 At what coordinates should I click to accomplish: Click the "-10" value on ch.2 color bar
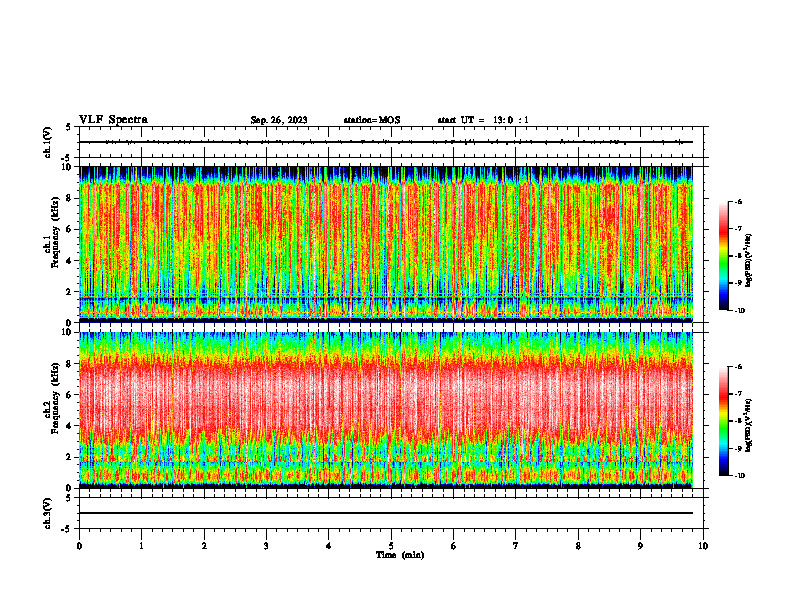click(739, 475)
